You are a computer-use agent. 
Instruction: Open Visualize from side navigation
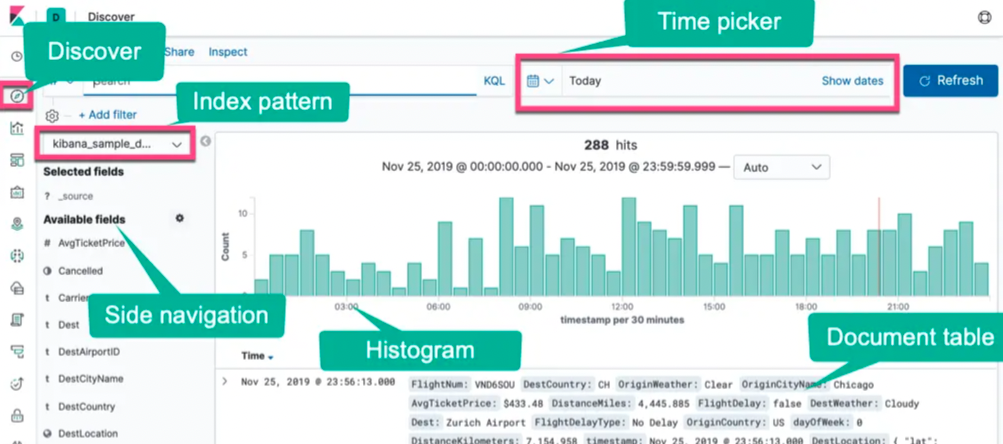pos(17,128)
